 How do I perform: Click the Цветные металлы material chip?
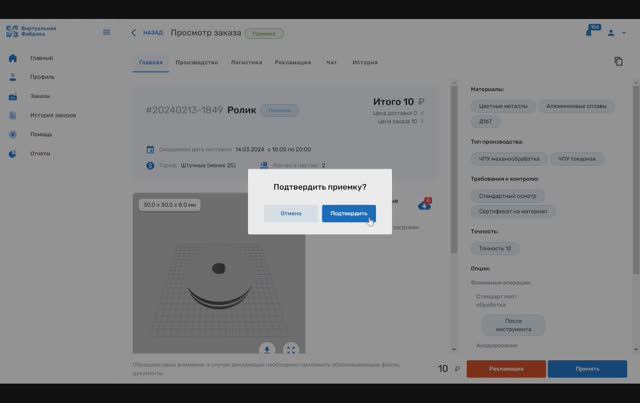point(503,106)
